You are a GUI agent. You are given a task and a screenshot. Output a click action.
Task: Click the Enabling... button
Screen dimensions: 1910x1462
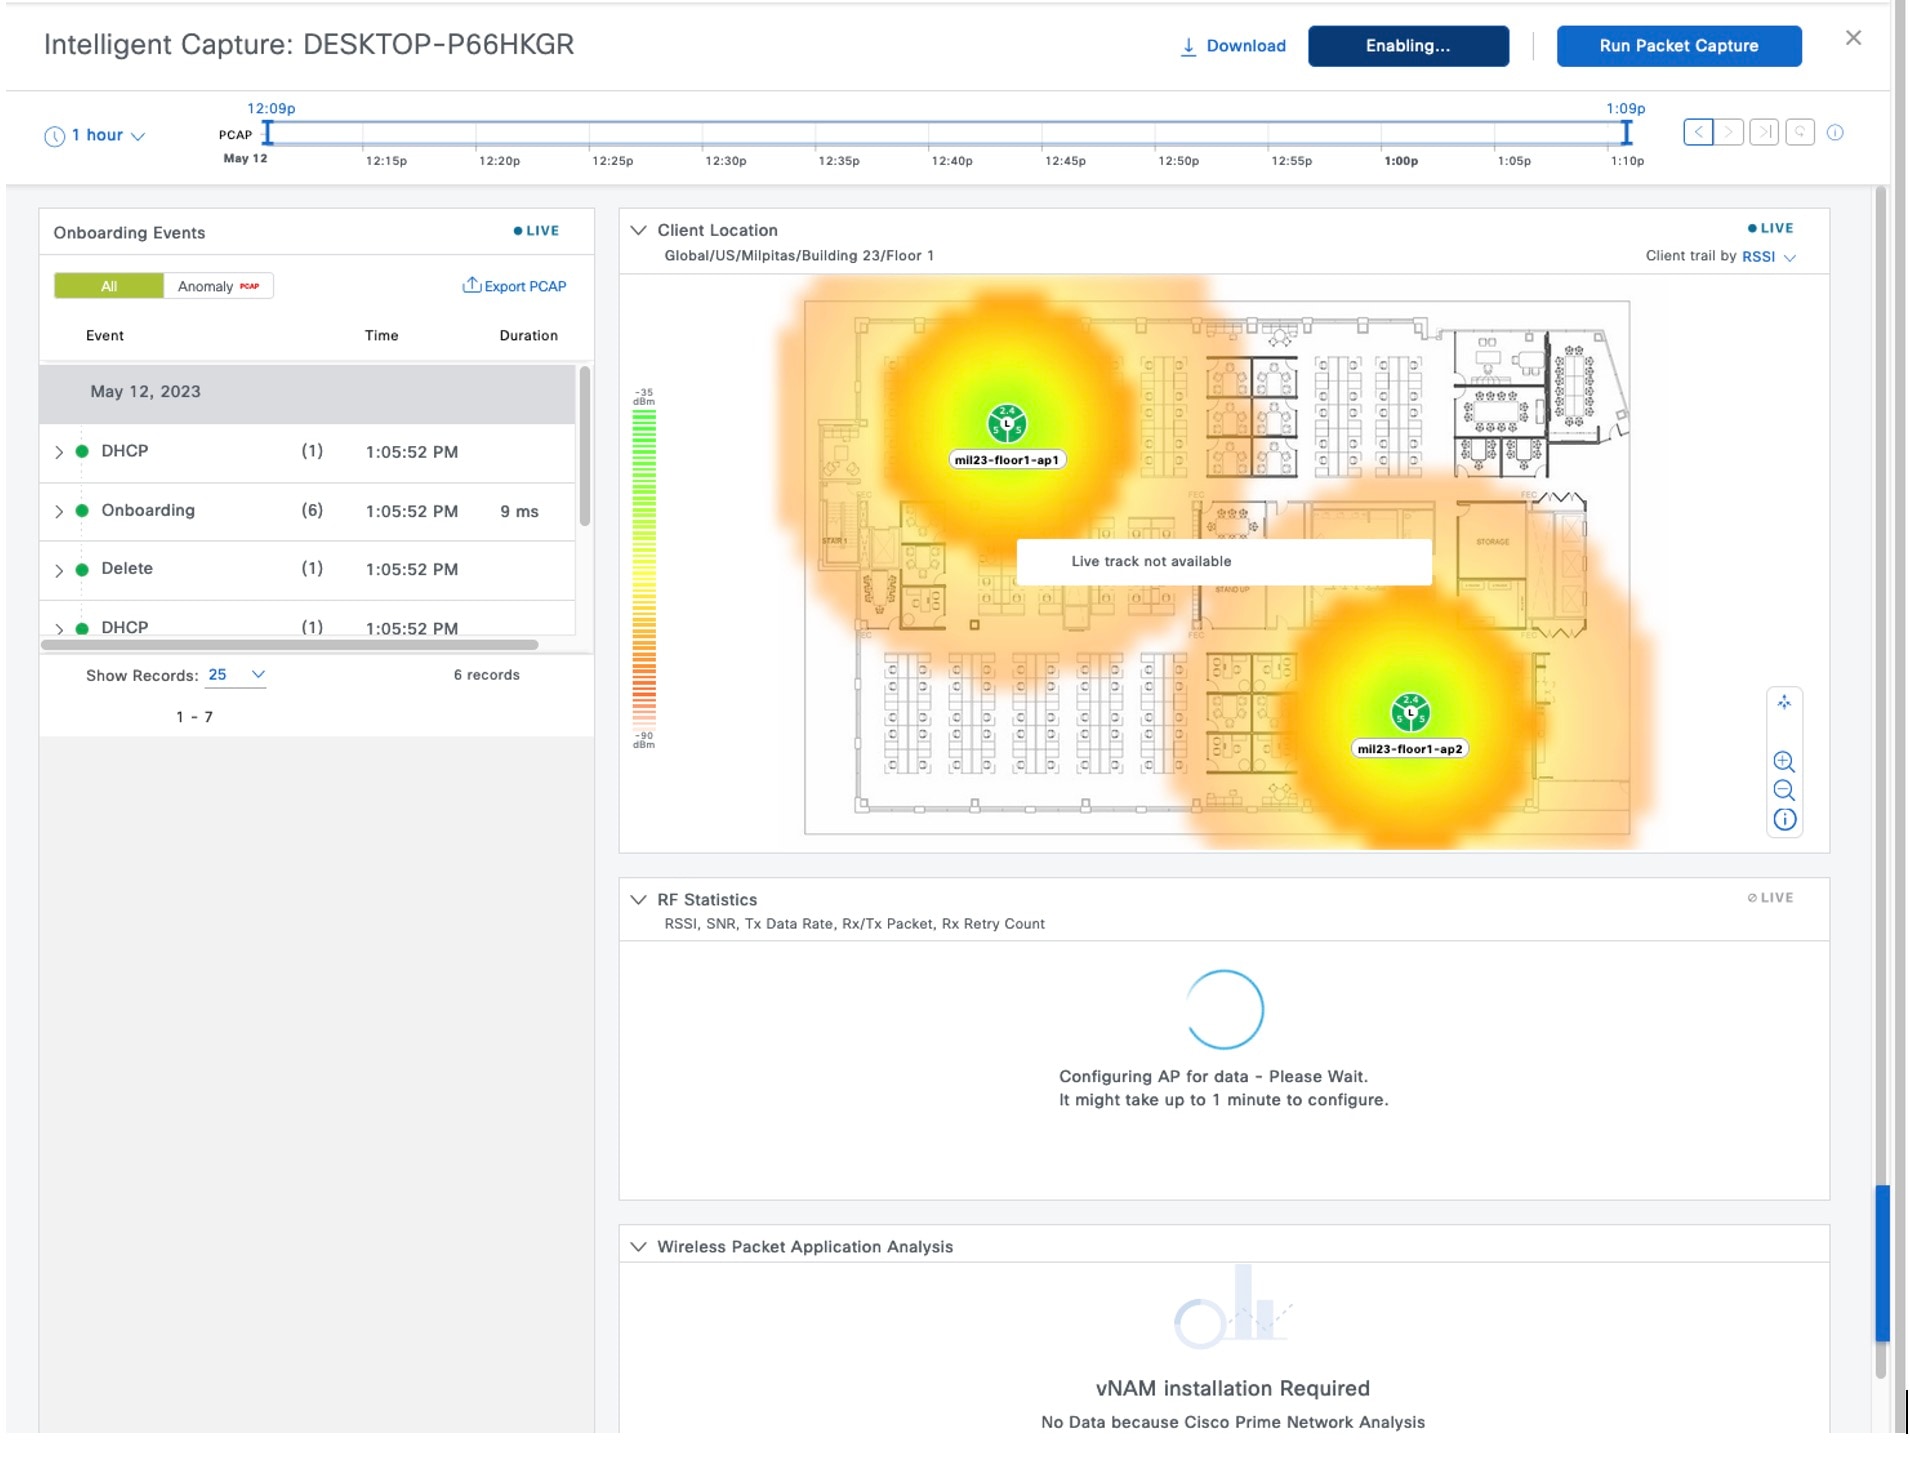(x=1408, y=46)
